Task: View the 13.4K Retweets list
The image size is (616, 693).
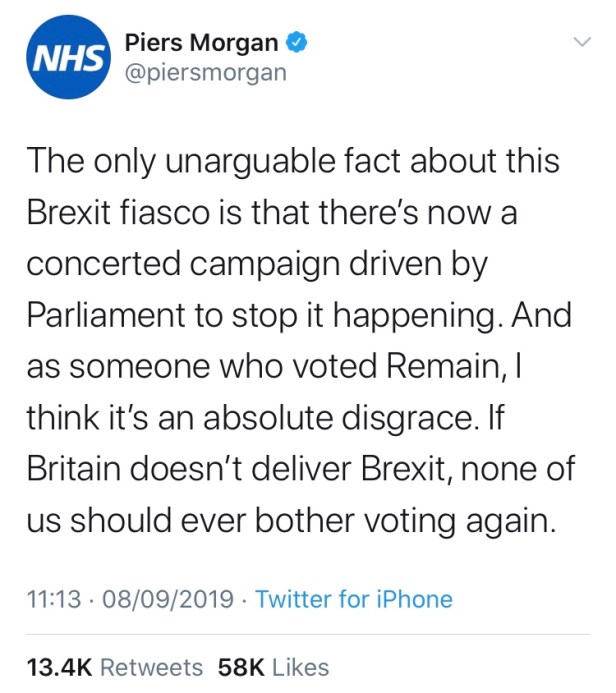Action: click(114, 667)
